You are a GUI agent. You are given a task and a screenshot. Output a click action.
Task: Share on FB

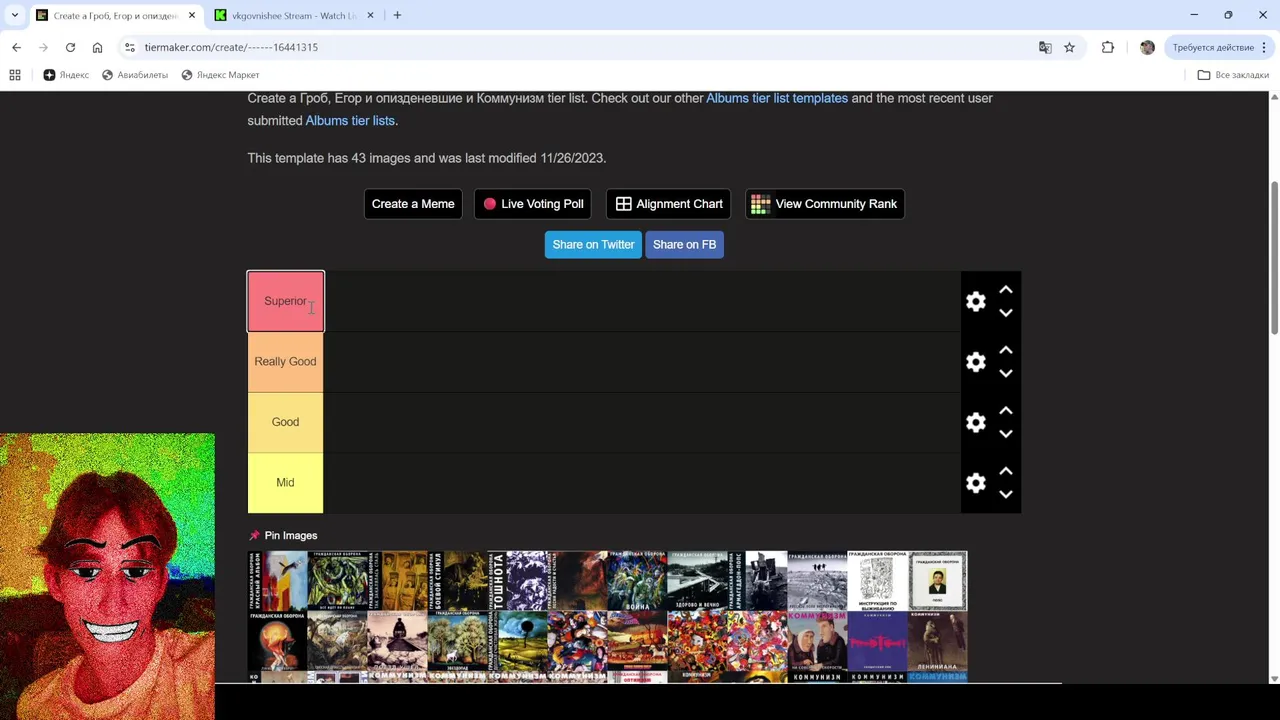pyautogui.click(x=684, y=245)
